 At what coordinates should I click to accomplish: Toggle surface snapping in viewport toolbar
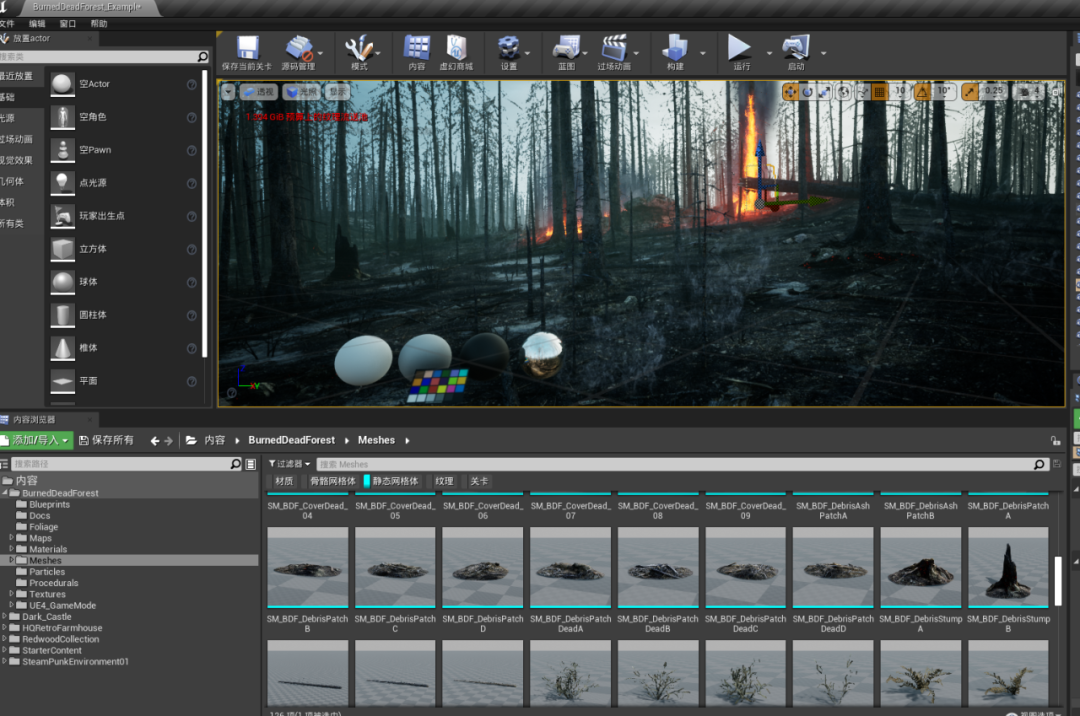[863, 92]
